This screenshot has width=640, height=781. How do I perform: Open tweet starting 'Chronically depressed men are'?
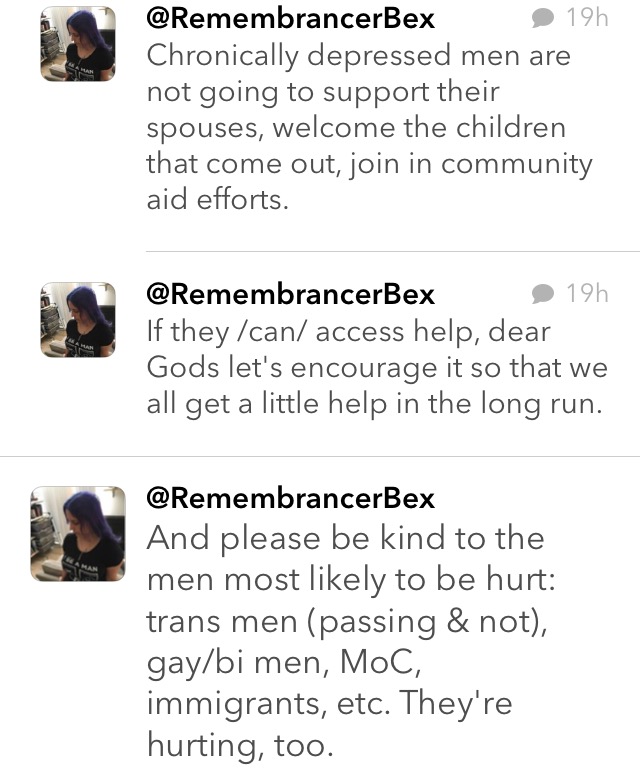tap(370, 128)
